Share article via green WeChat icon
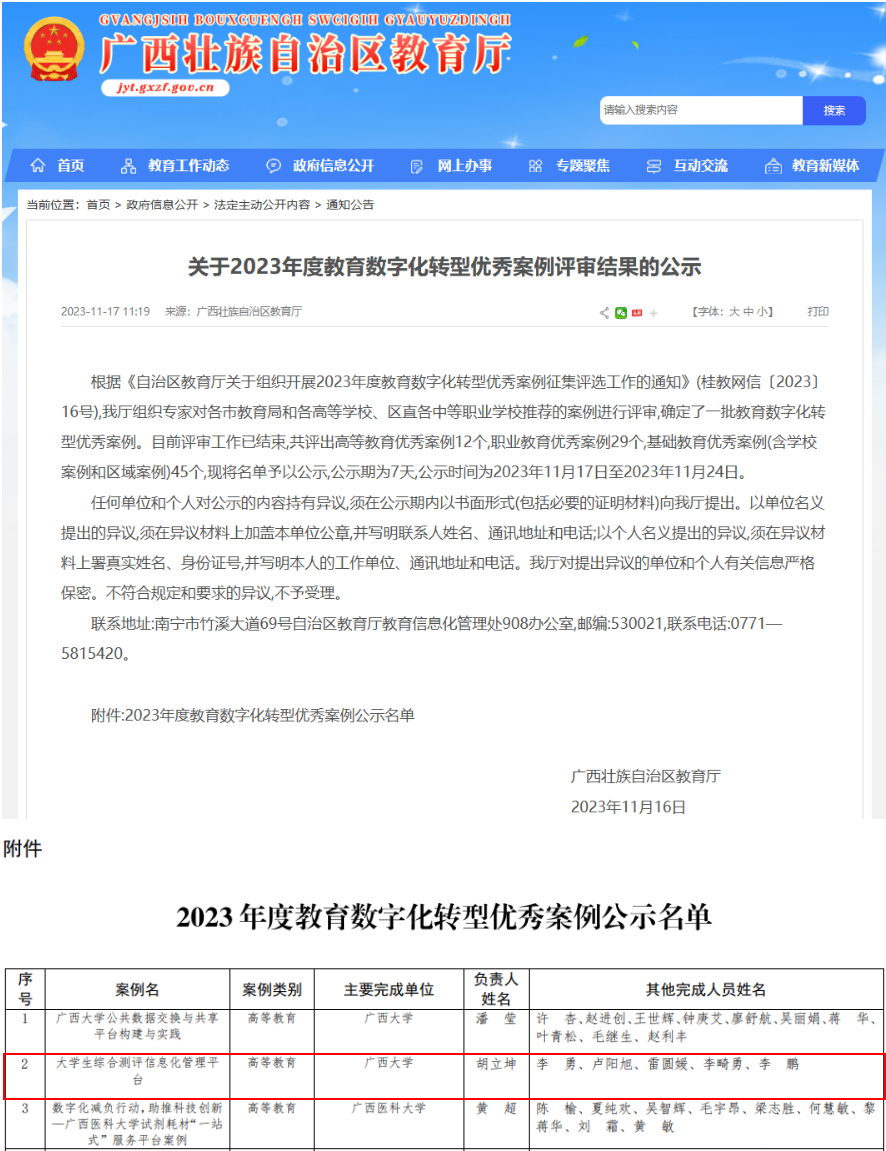 pyautogui.click(x=621, y=313)
